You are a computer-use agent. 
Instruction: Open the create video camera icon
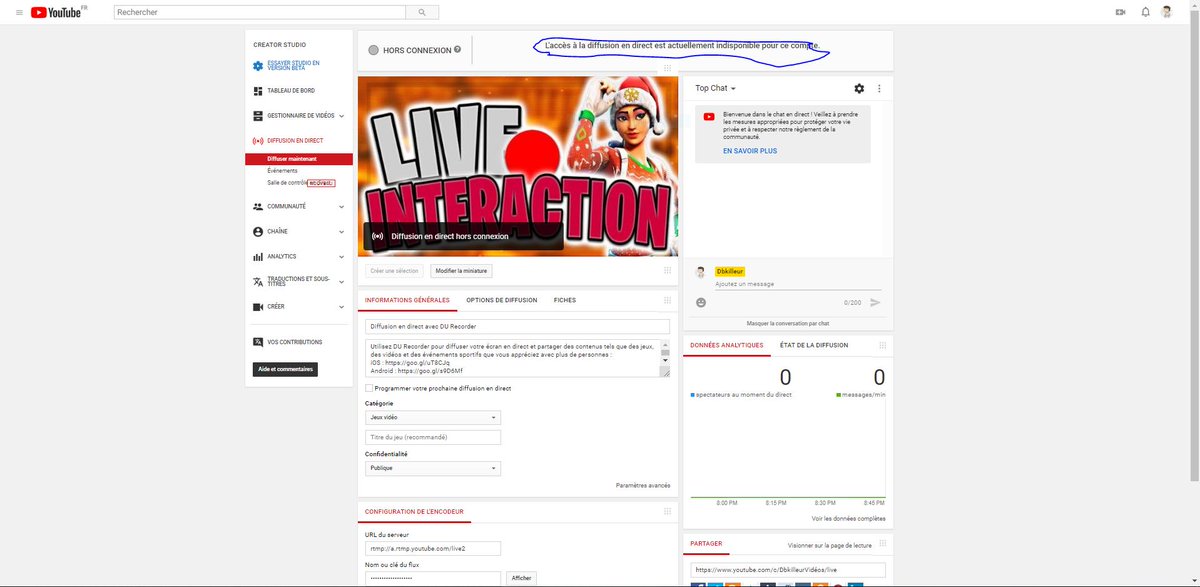(1120, 12)
